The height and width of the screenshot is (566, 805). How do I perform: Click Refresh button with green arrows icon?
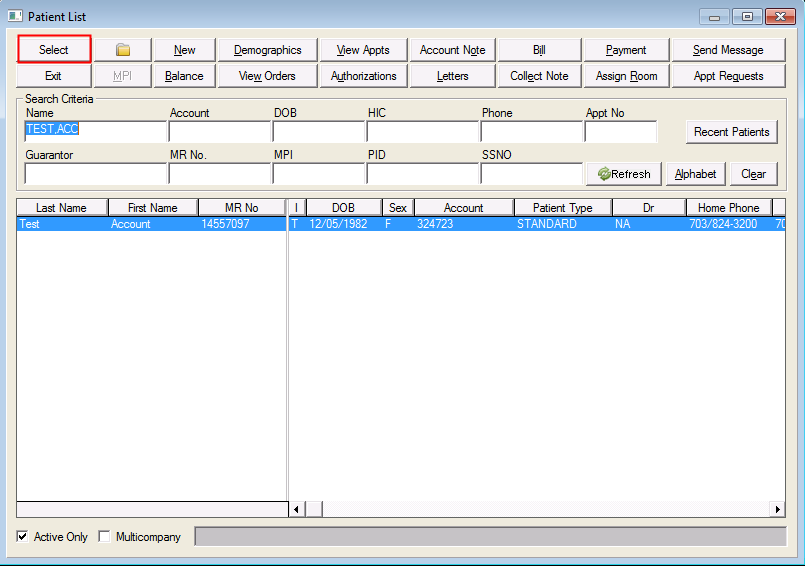coord(624,174)
